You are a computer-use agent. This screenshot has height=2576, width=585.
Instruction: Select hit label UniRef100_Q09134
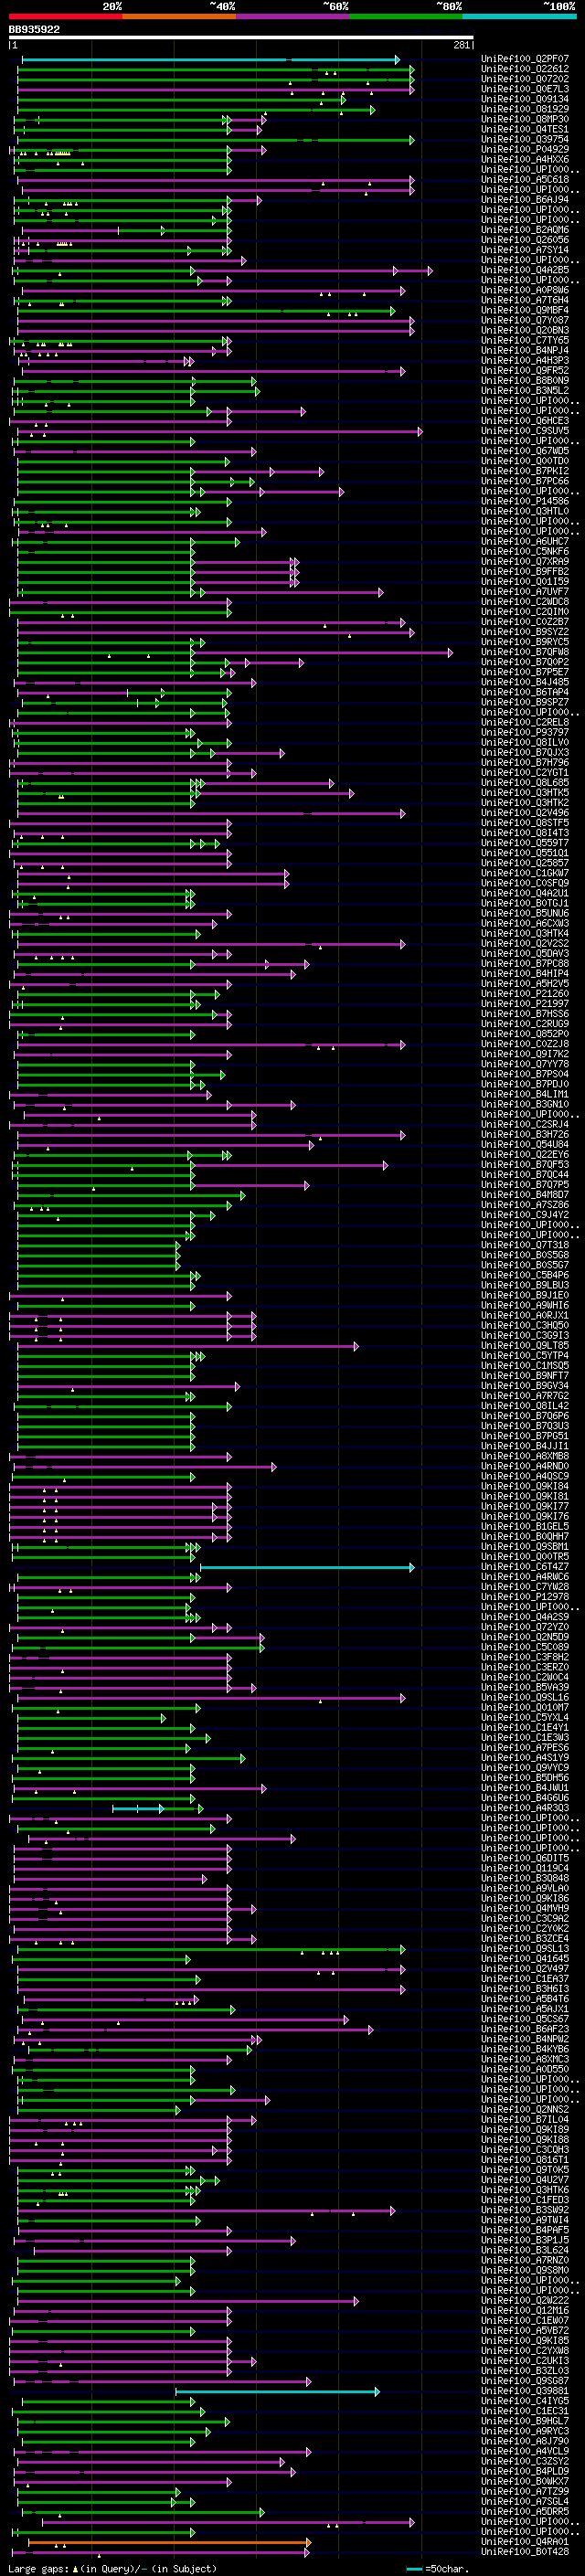[x=525, y=99]
